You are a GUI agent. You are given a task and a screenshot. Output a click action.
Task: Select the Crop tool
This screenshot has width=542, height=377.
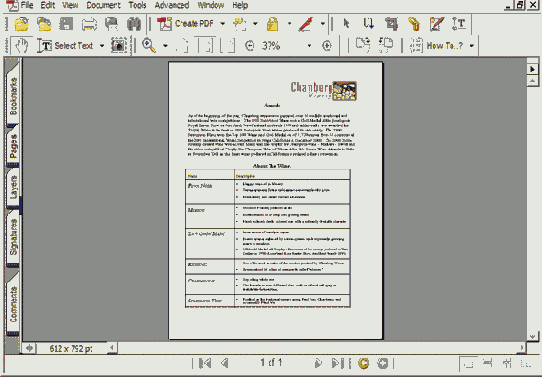tap(391, 23)
